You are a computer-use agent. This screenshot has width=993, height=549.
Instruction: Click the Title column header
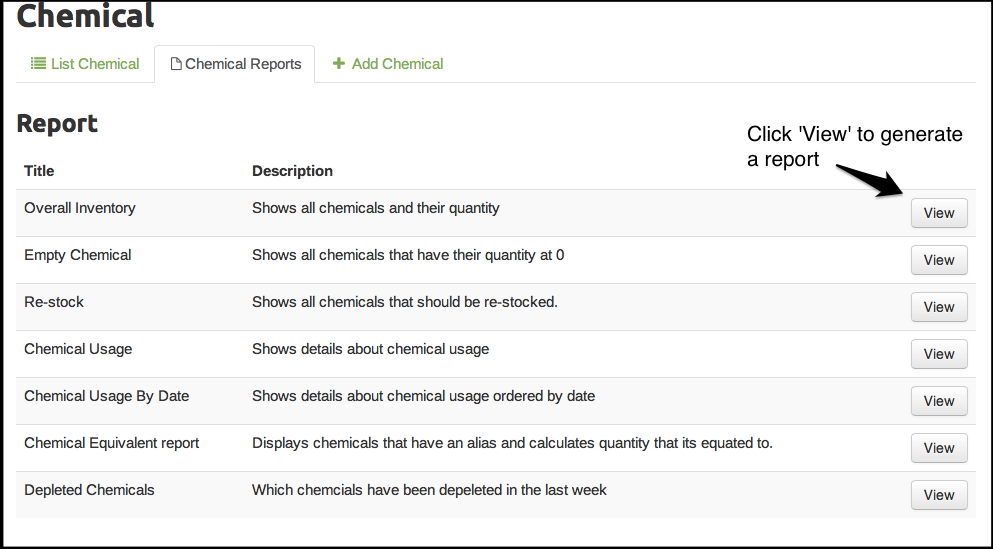(39, 171)
